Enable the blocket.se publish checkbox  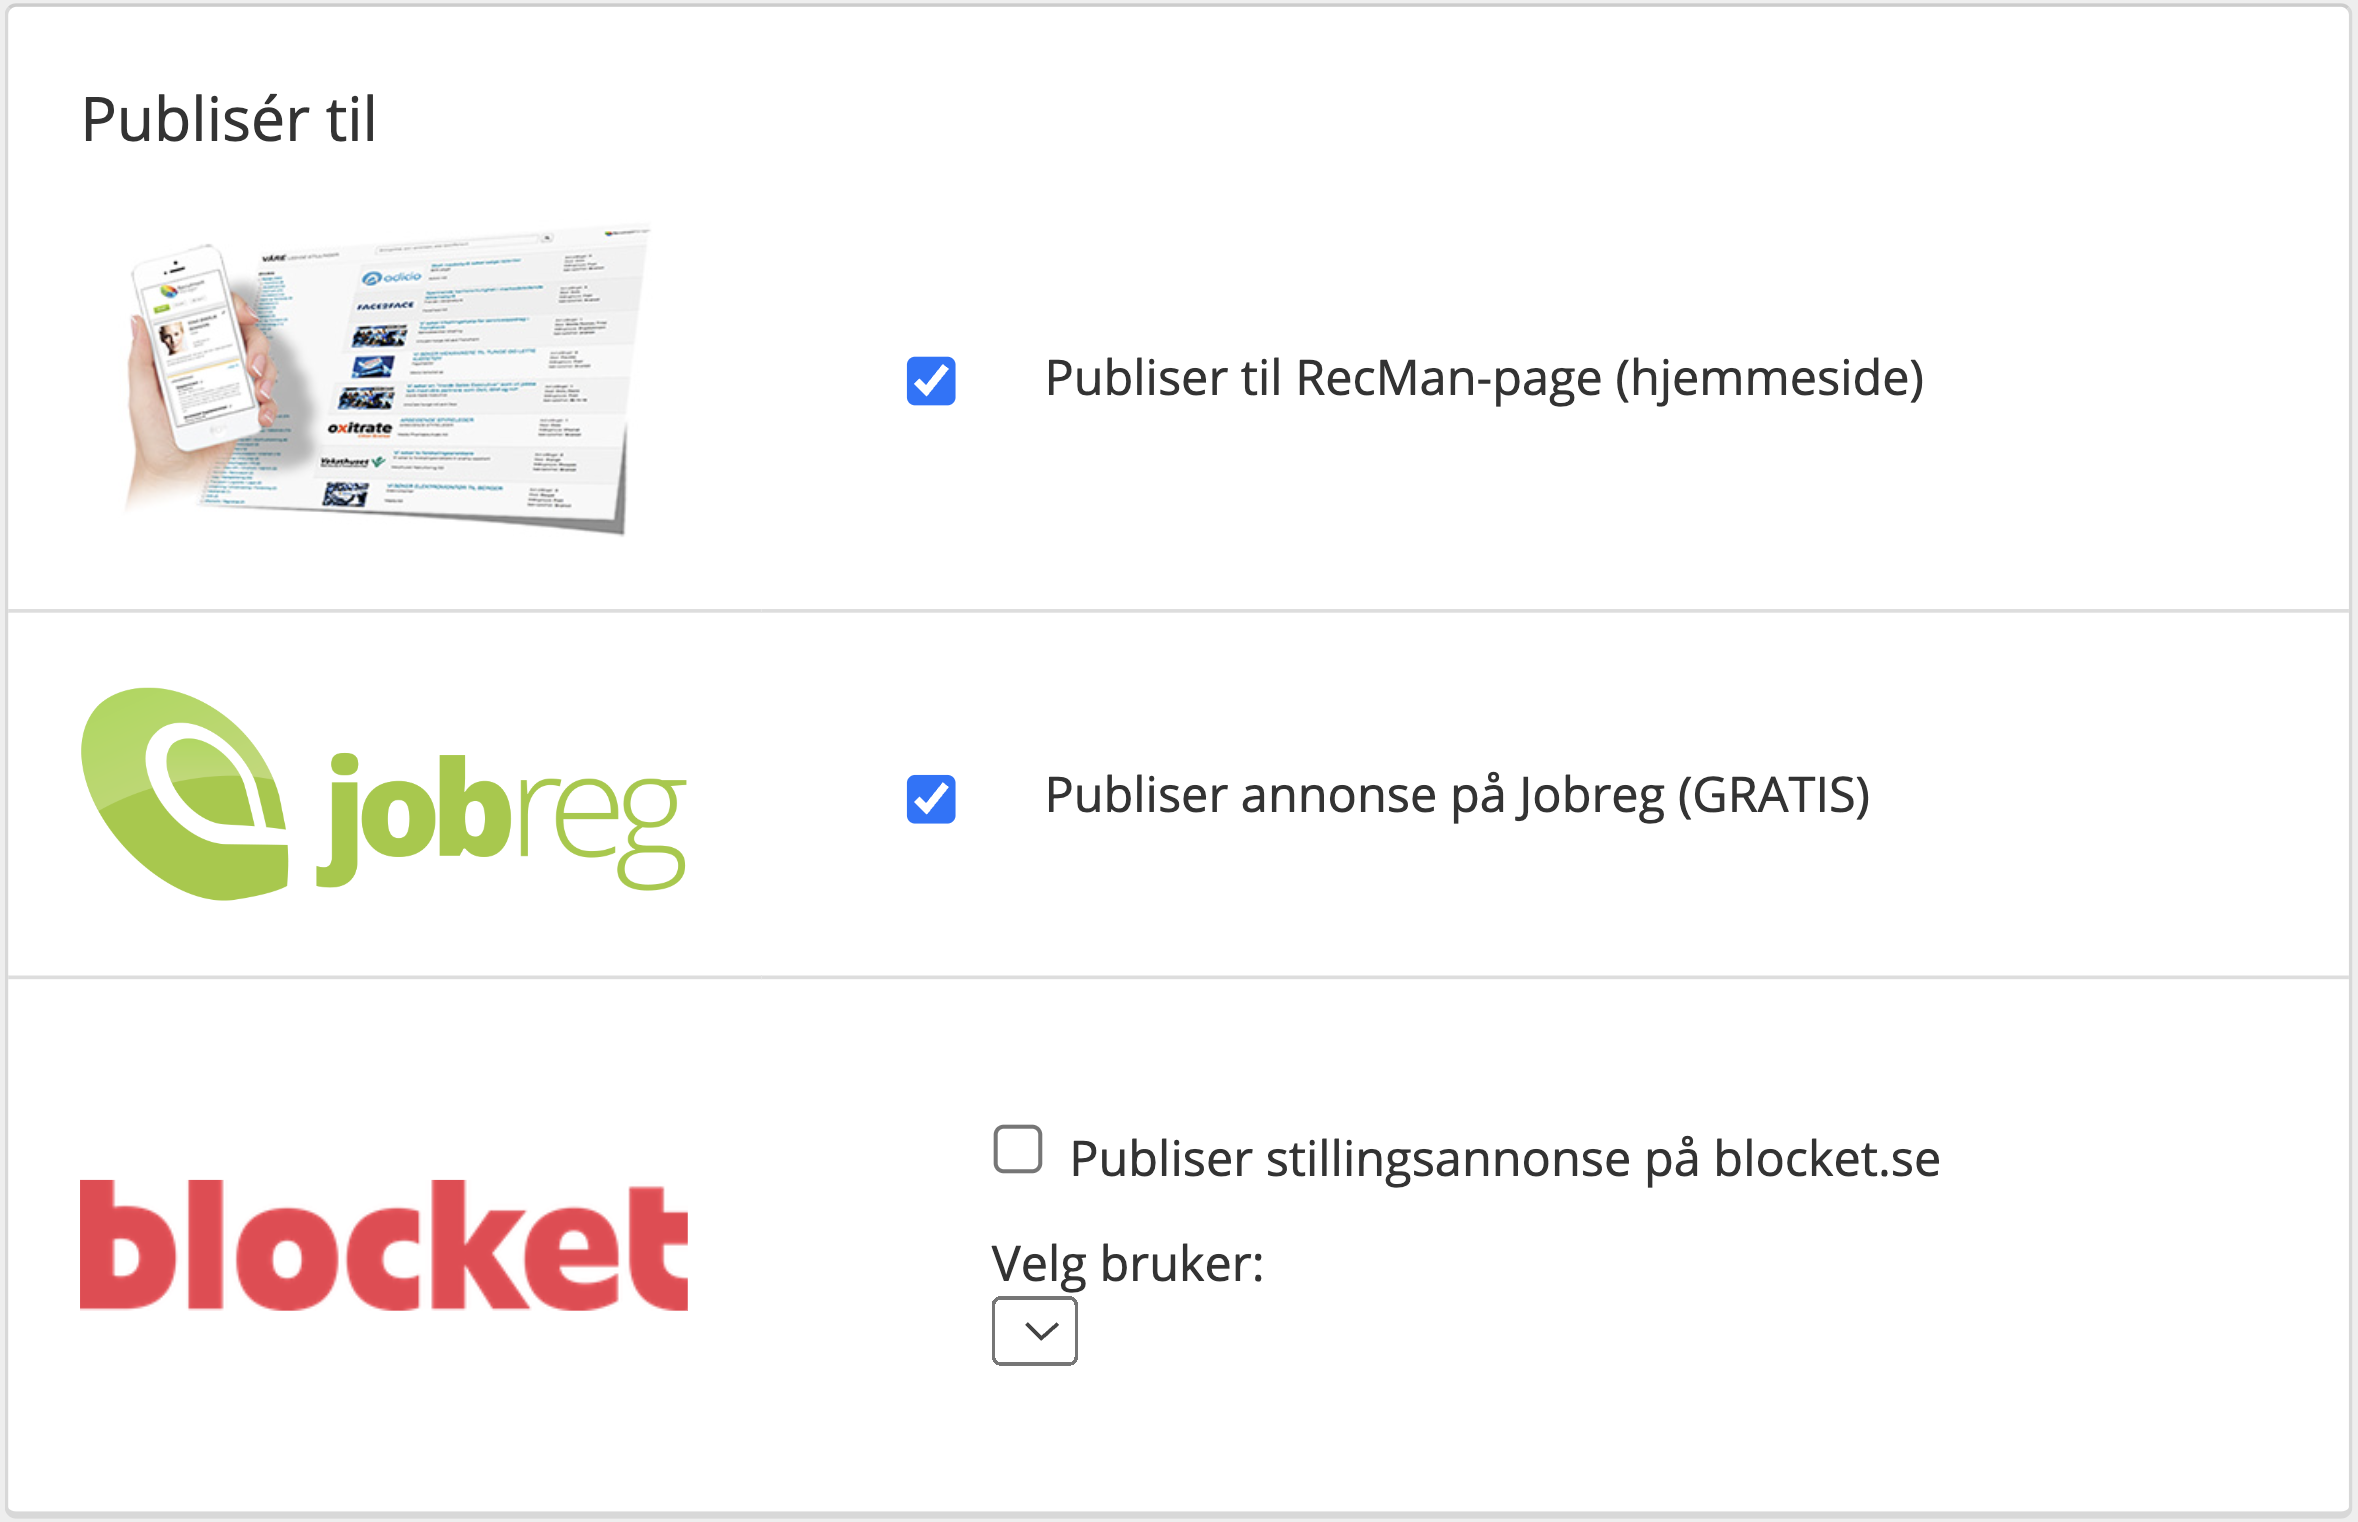[1018, 1149]
